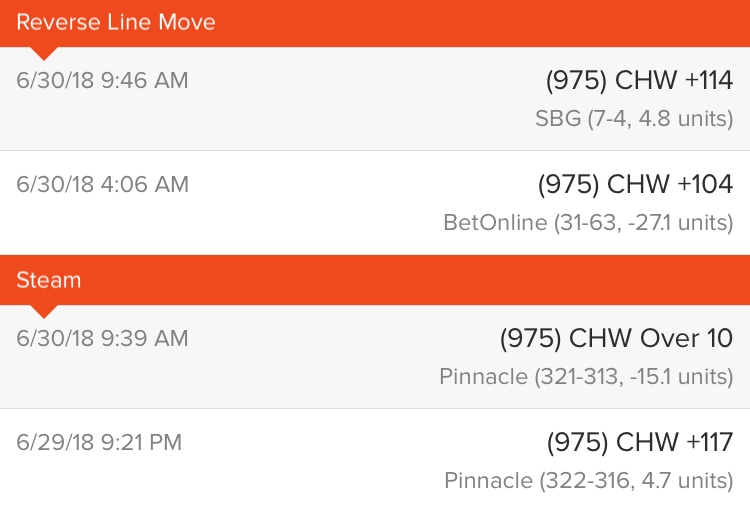This screenshot has width=750, height=509.
Task: Select the (975) CHW Over 10 line
Action: [617, 338]
